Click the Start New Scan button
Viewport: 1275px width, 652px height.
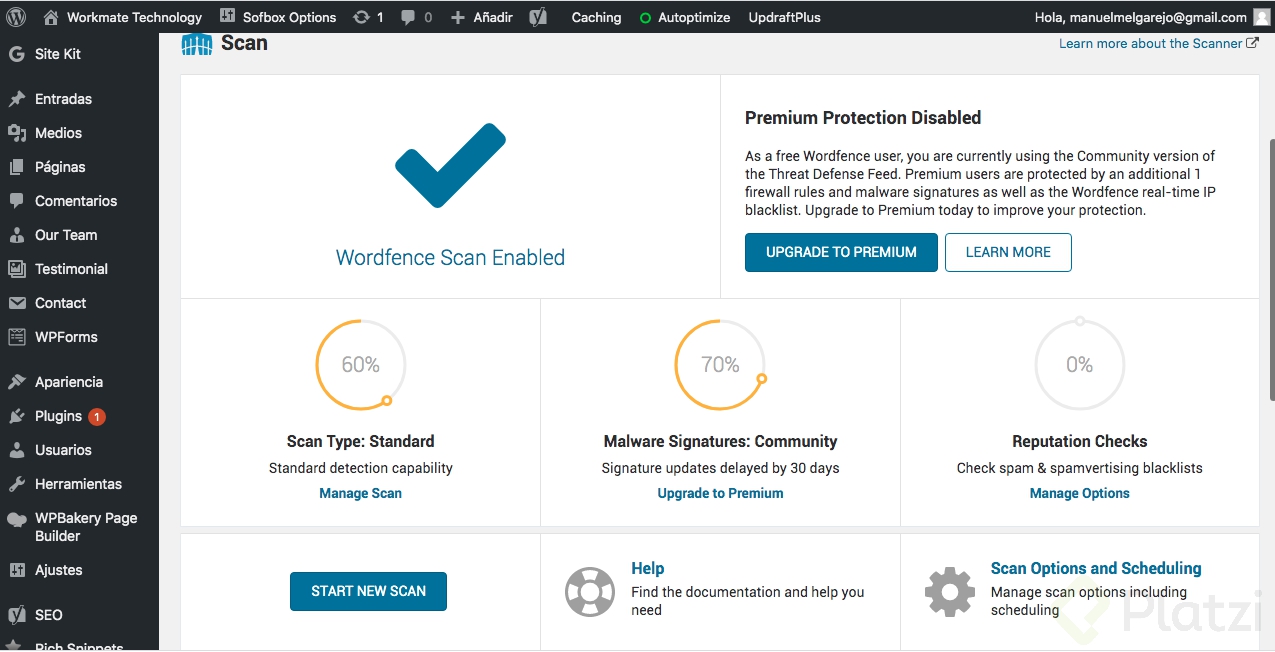(368, 591)
